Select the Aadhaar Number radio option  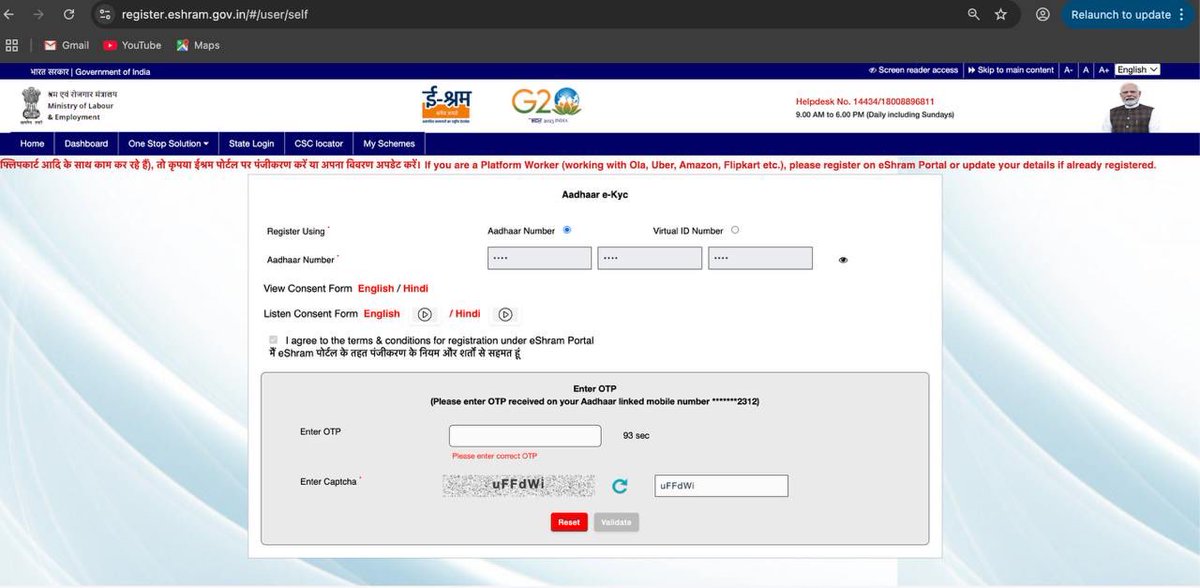567,230
